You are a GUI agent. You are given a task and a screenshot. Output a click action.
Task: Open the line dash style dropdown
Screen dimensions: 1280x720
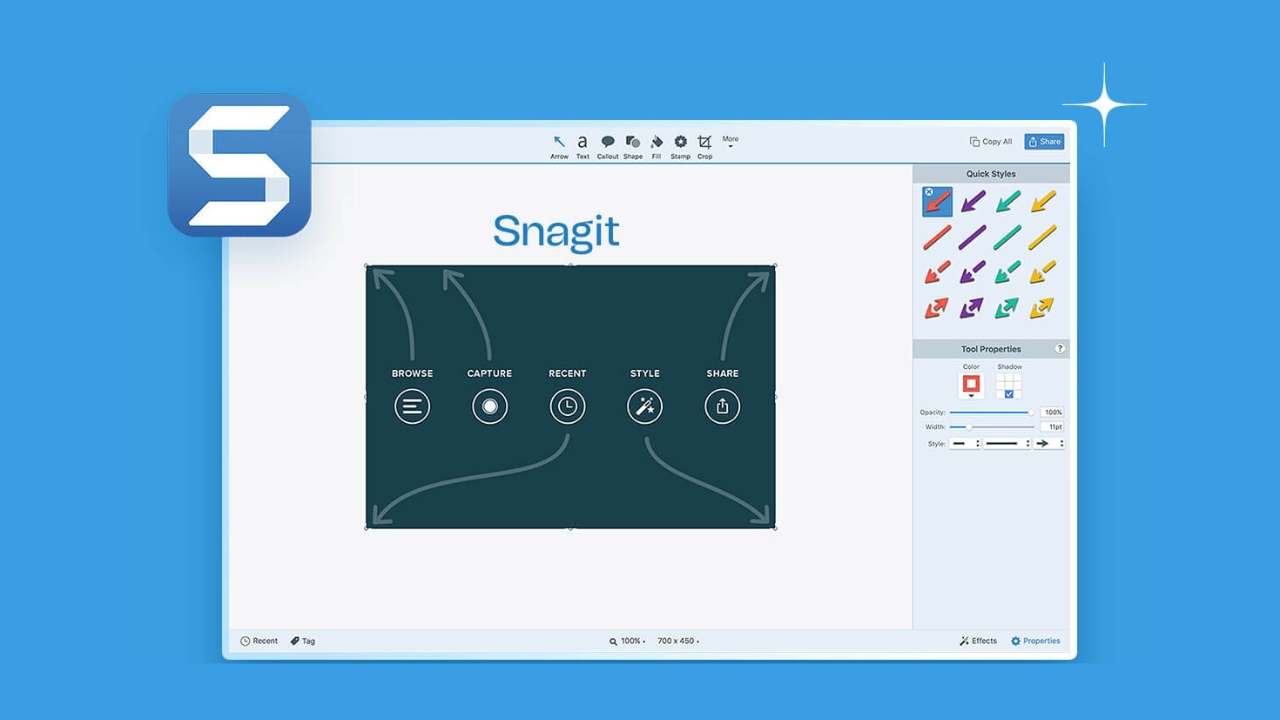(1006, 443)
